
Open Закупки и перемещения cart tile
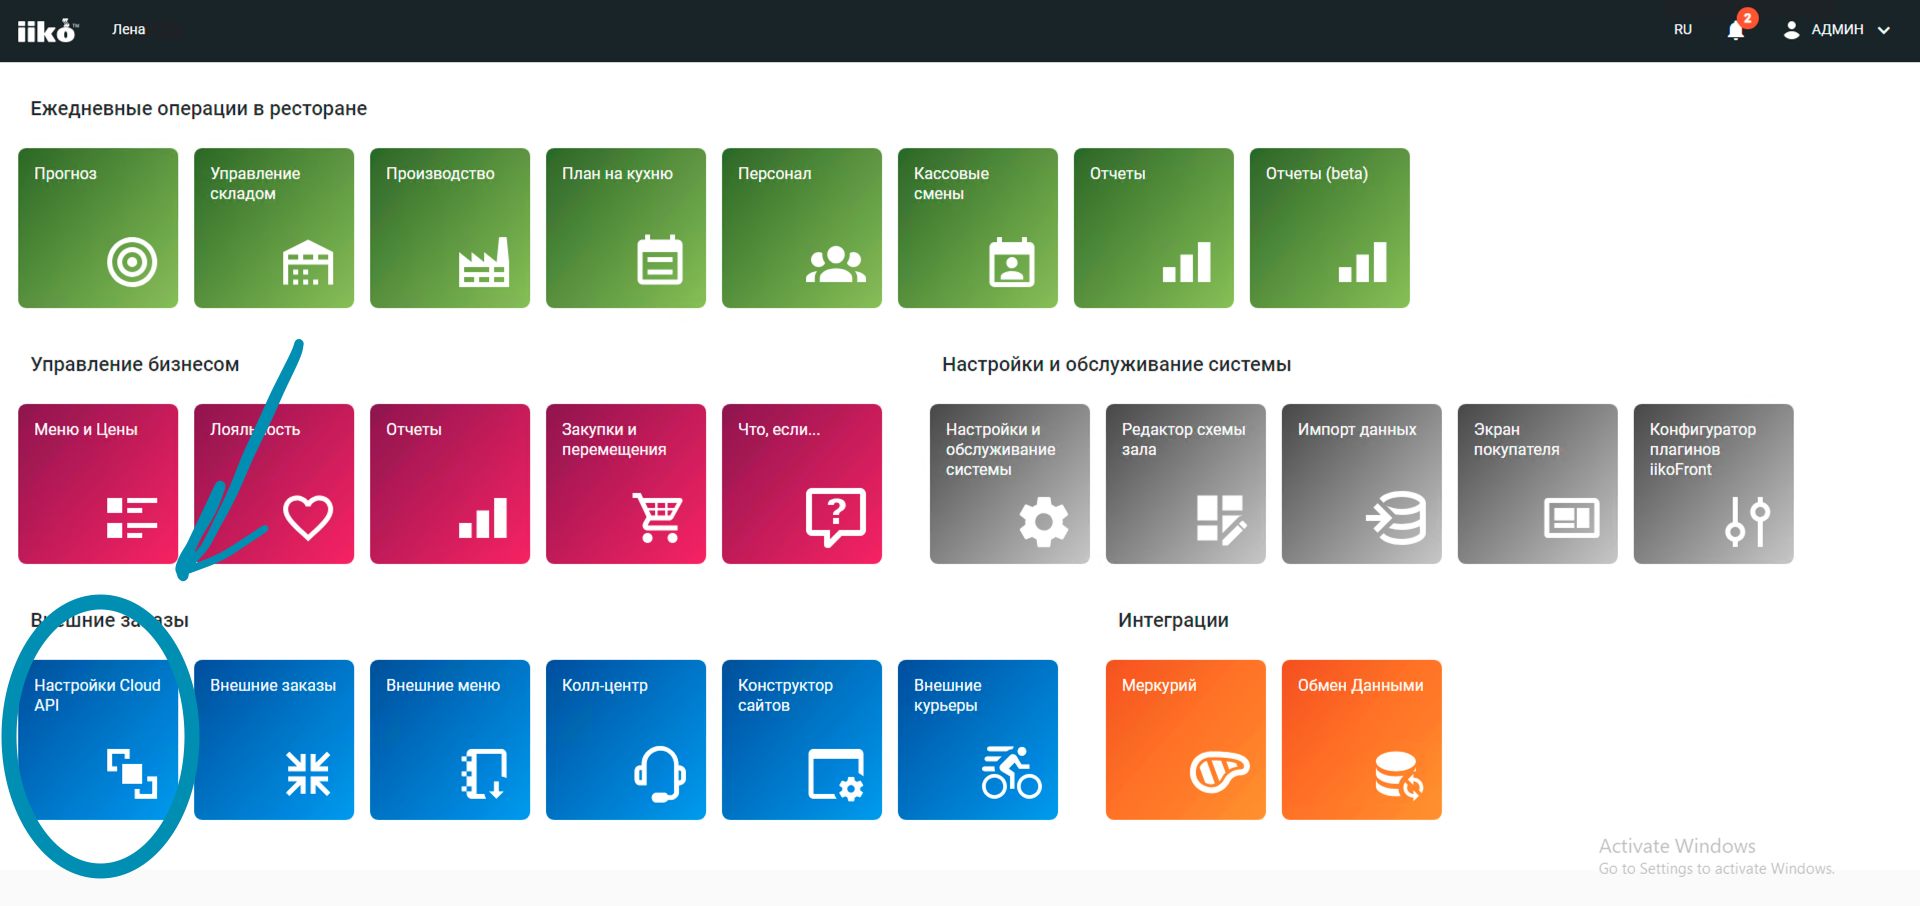(626, 484)
